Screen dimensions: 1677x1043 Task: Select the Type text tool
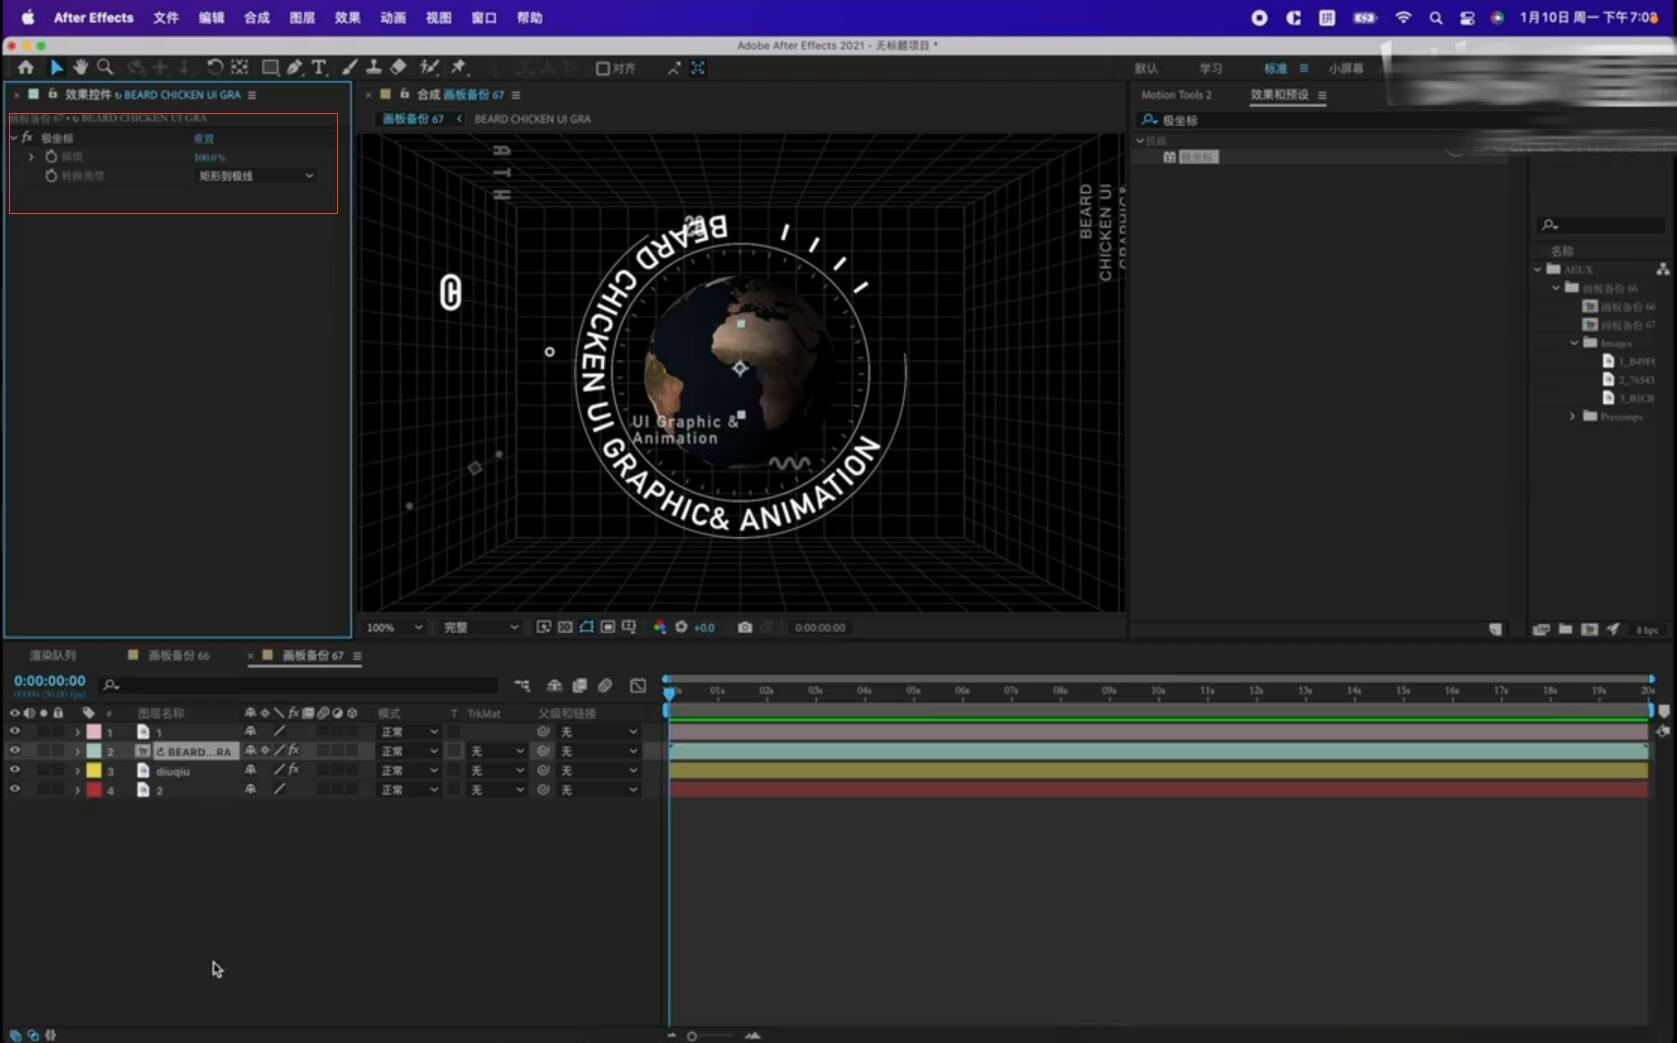[x=319, y=67]
